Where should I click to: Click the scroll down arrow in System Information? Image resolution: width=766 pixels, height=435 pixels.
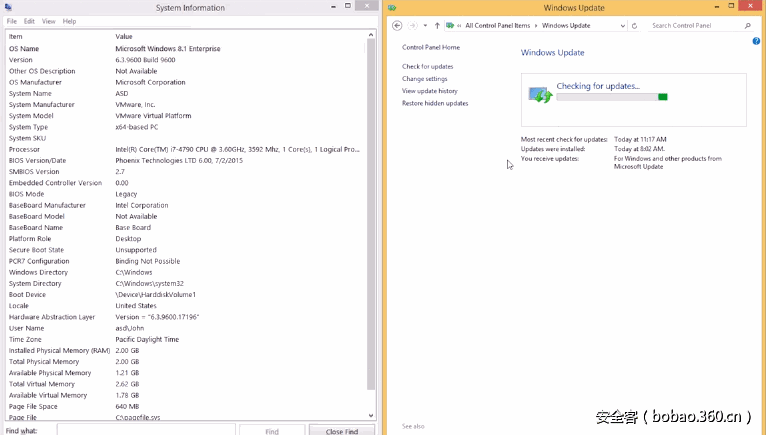click(371, 414)
